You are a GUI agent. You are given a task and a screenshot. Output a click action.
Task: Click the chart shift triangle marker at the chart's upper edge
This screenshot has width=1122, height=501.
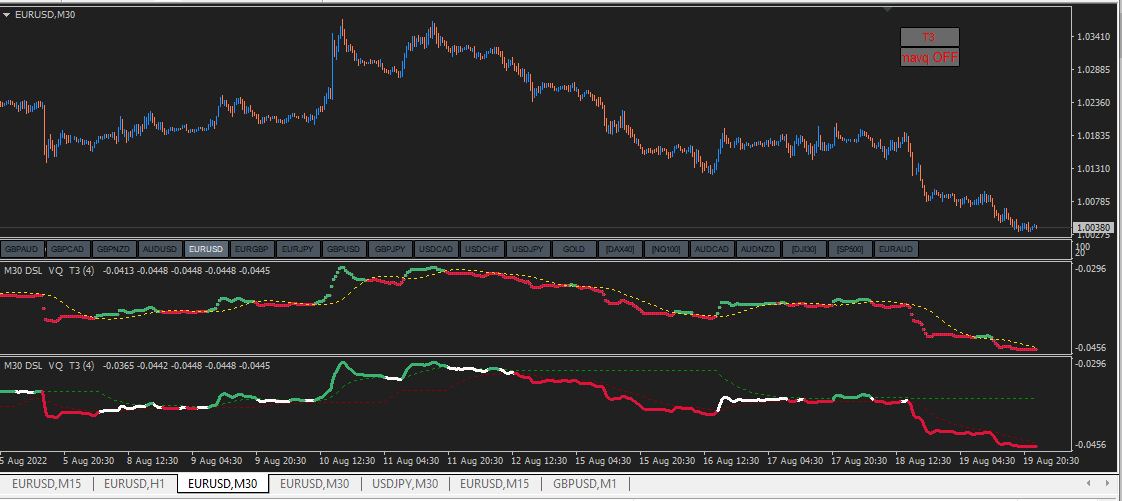coord(887,9)
